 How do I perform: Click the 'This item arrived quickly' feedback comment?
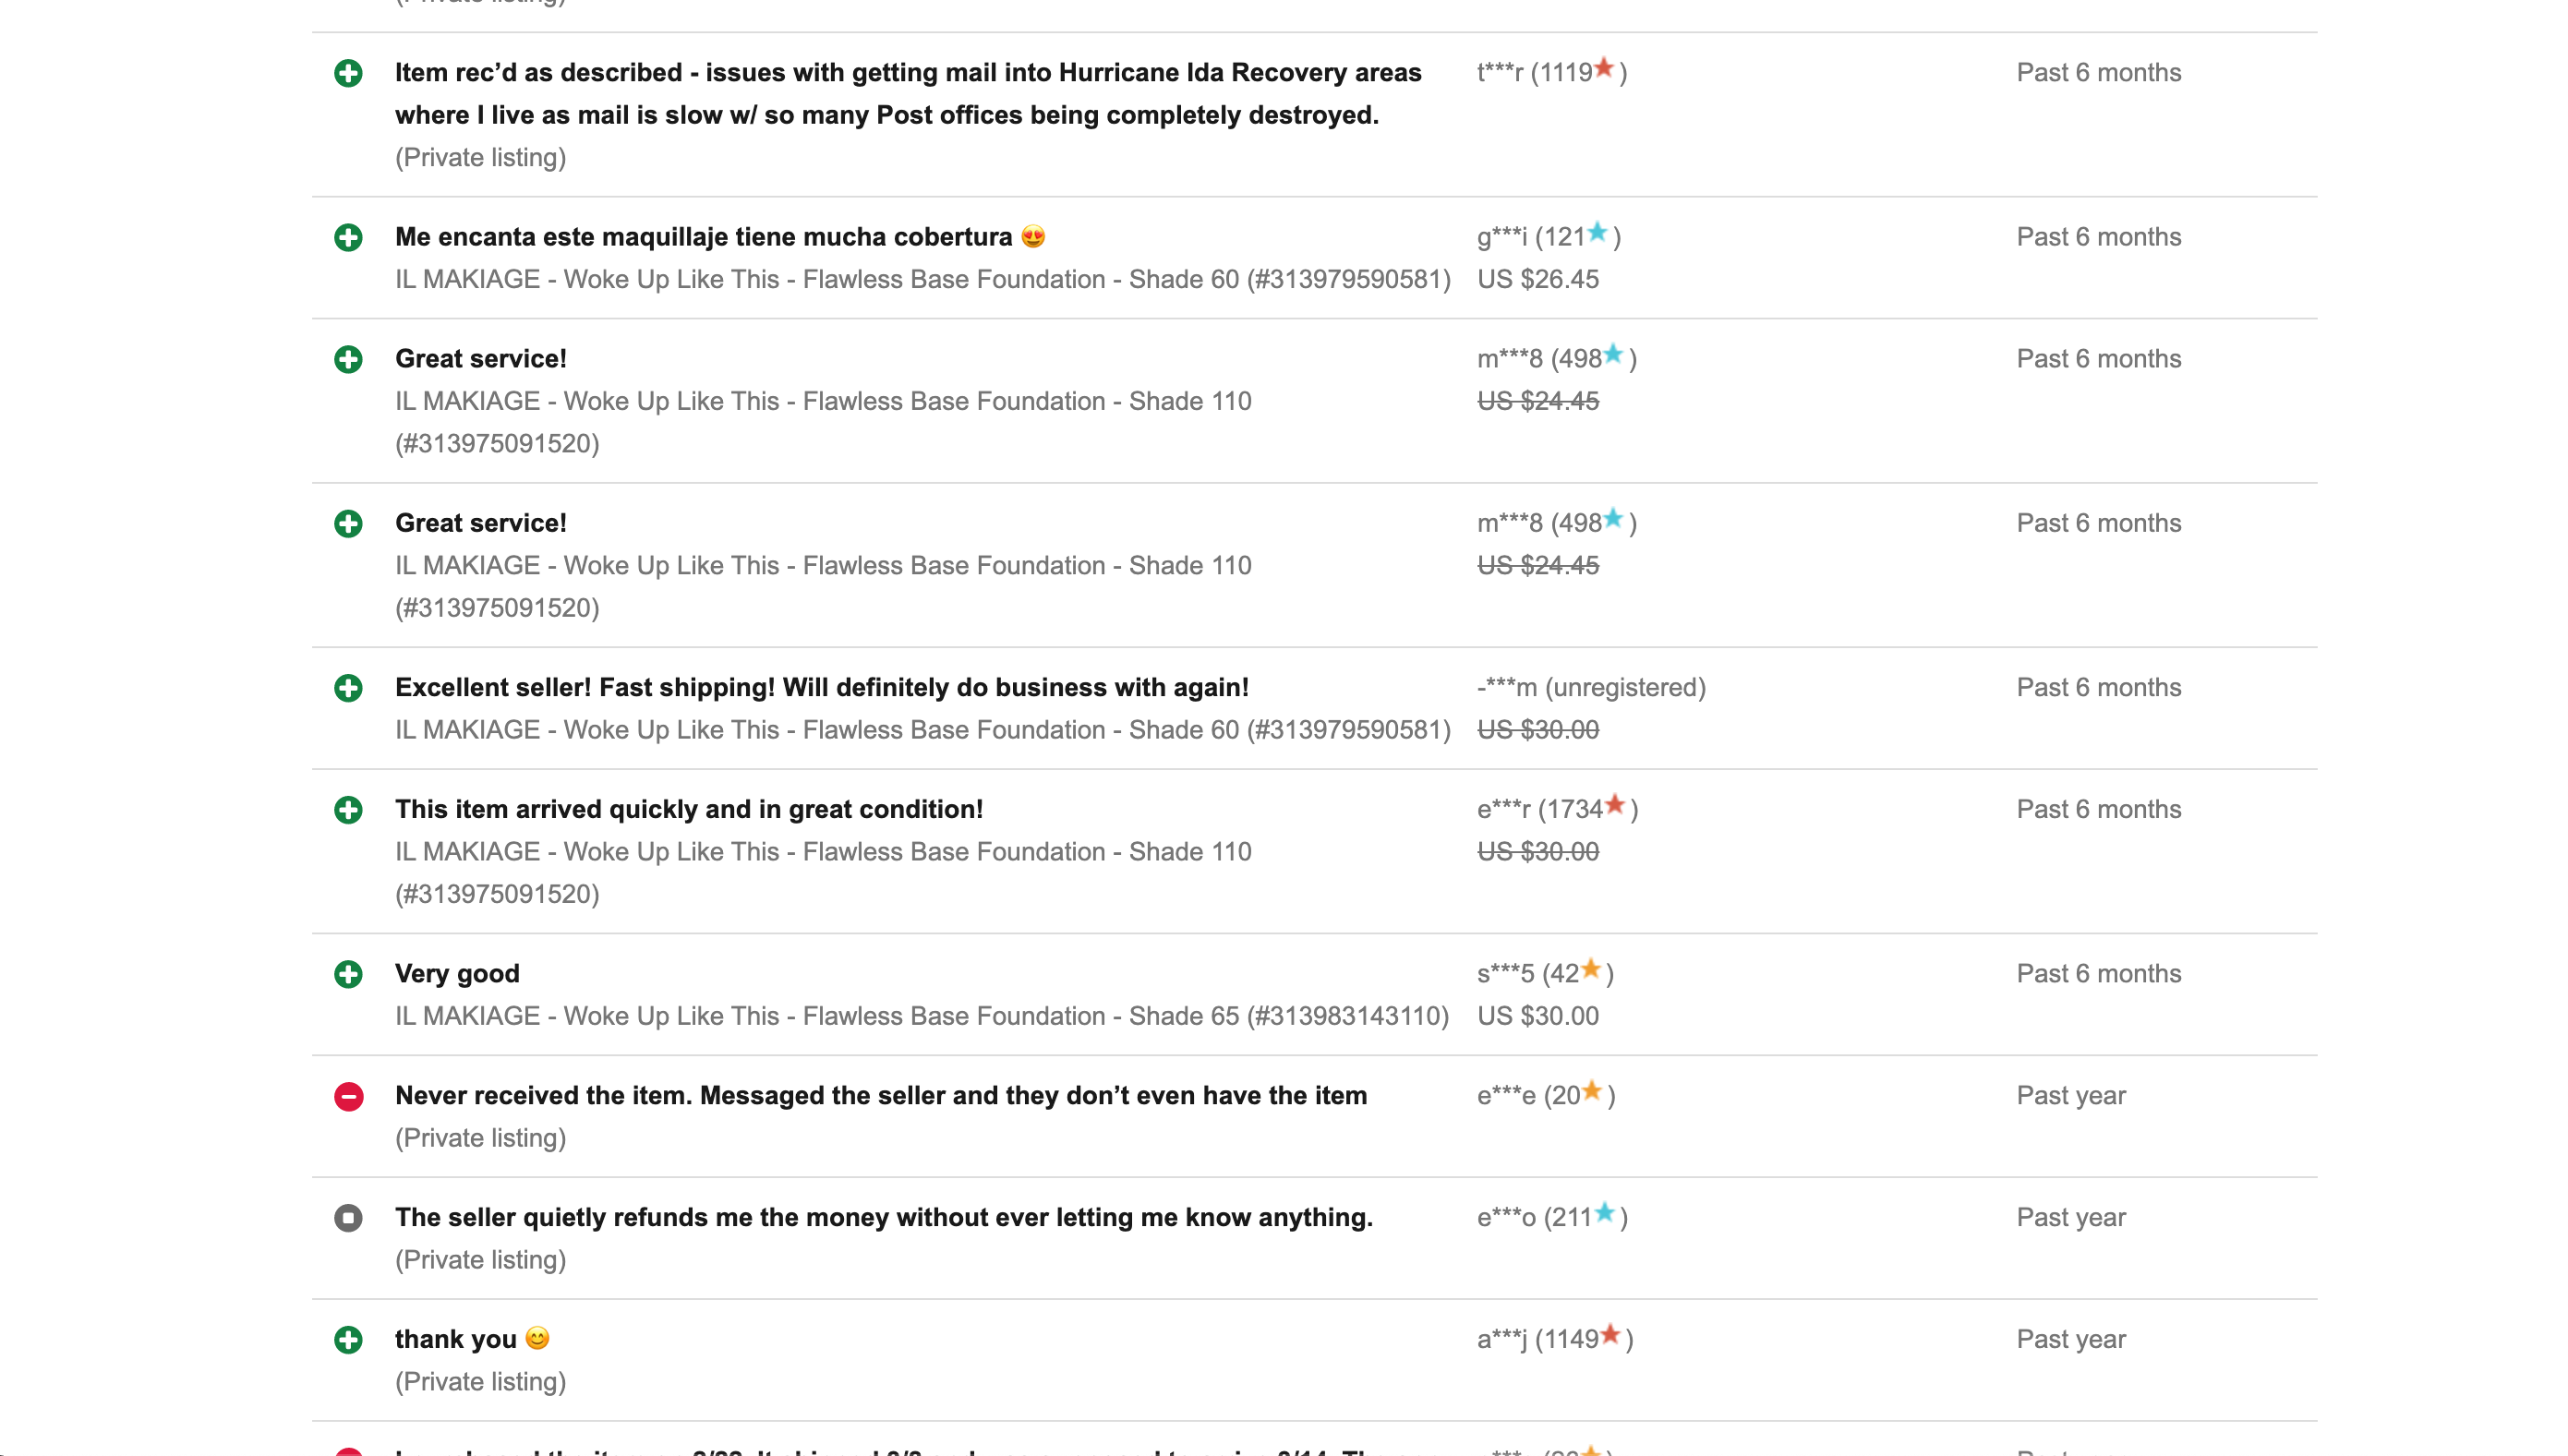(688, 809)
